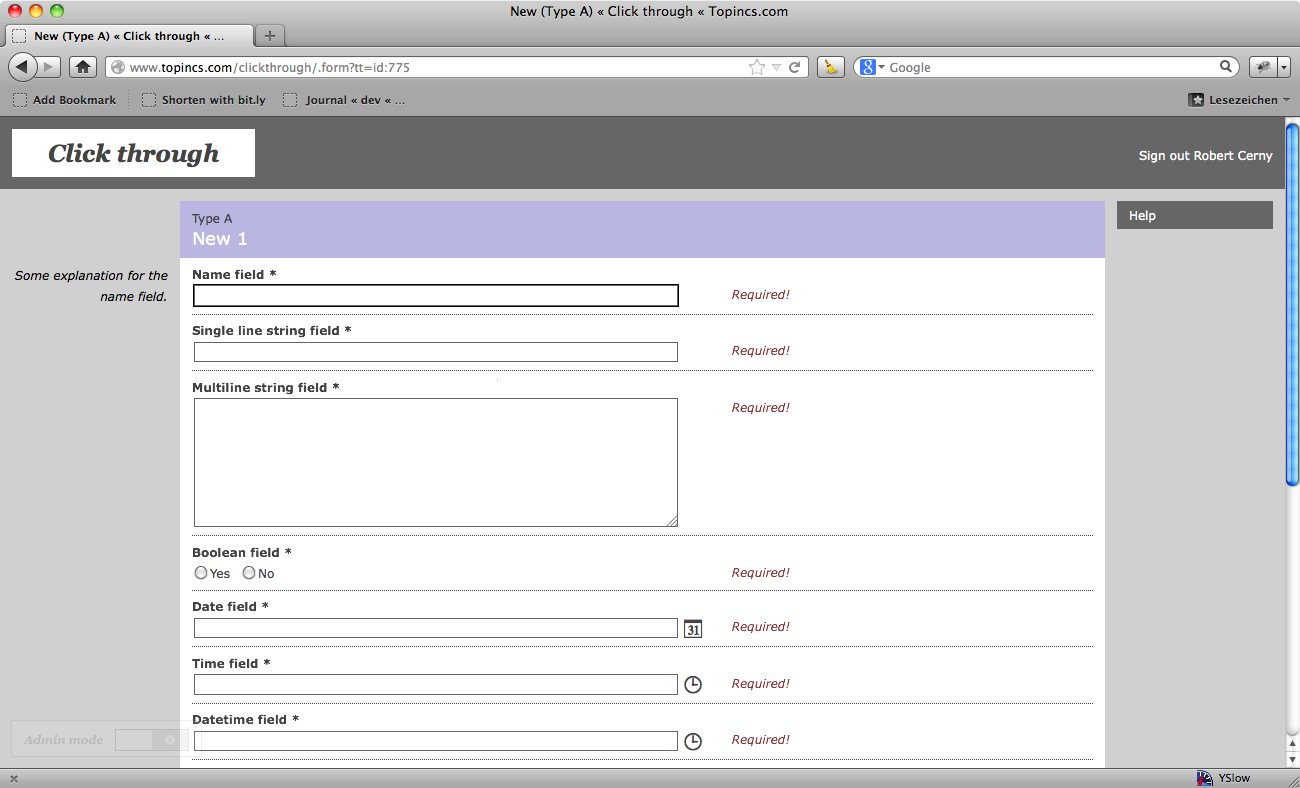1300x788 pixels.
Task: Select No for Boolean field
Action: click(x=249, y=573)
